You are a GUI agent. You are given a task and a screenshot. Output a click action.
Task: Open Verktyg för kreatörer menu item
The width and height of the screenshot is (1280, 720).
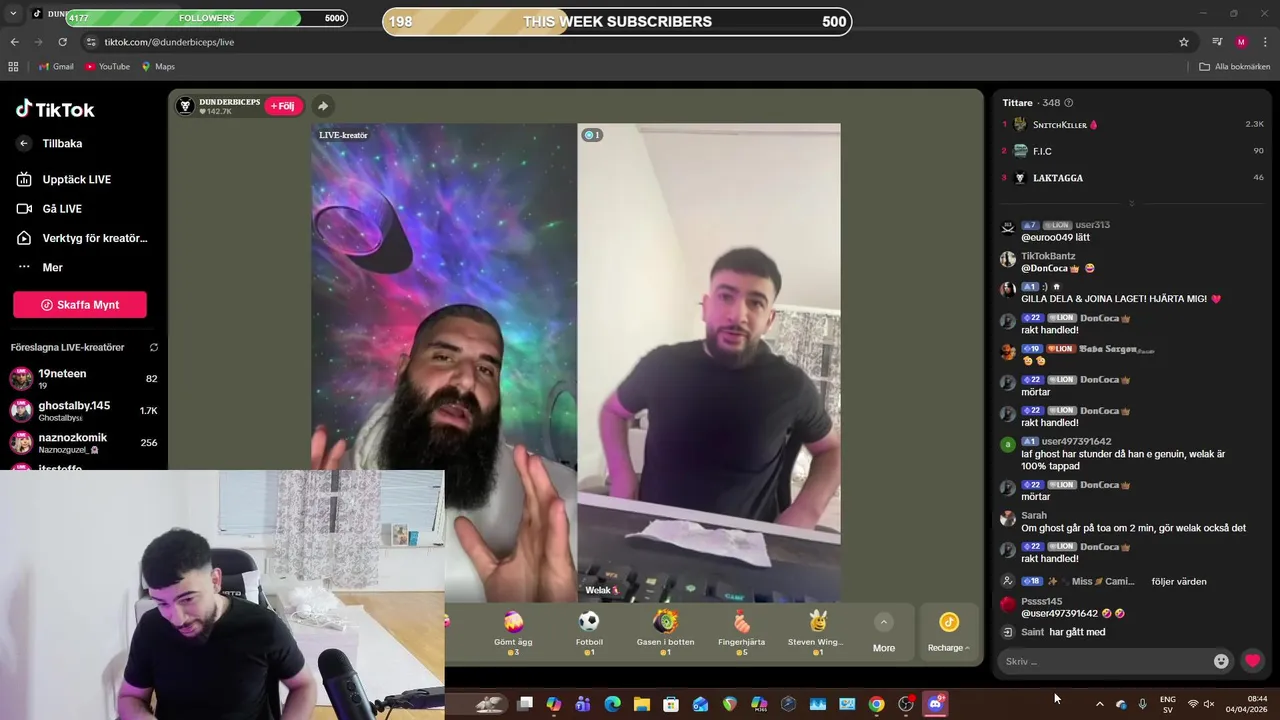[x=82, y=238]
